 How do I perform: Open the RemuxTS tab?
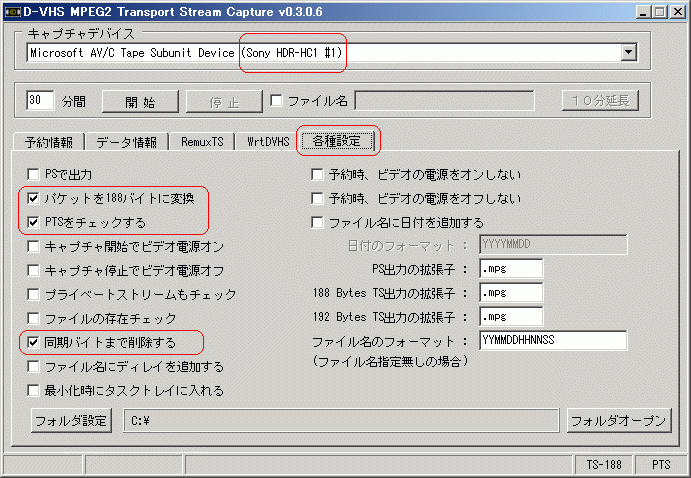pyautogui.click(x=202, y=142)
